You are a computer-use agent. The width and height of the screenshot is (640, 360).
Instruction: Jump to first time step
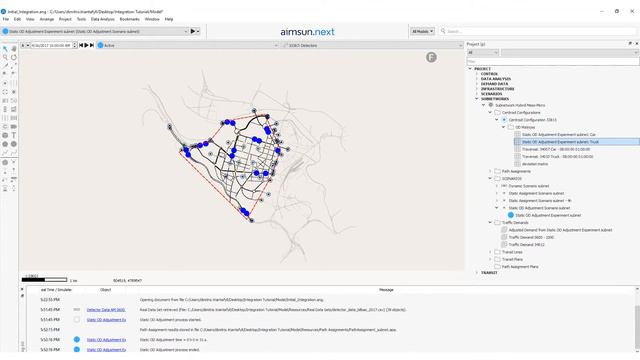pos(81,45)
